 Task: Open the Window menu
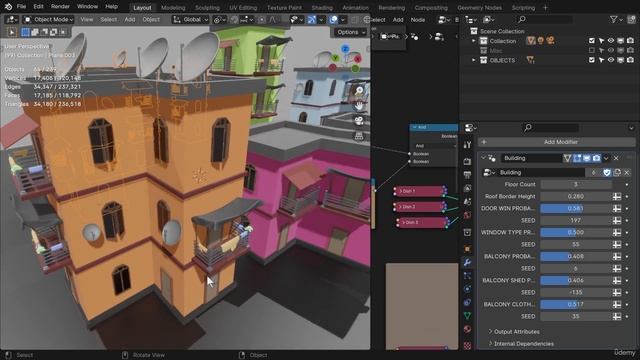[87, 7]
